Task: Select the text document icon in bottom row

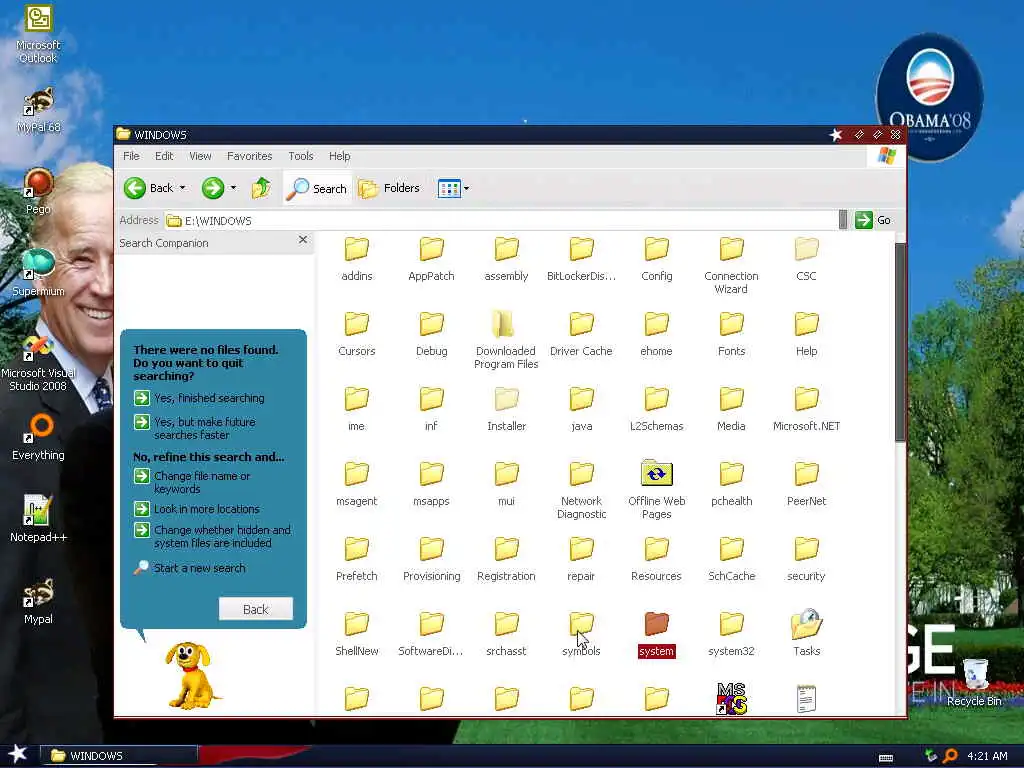Action: point(807,698)
